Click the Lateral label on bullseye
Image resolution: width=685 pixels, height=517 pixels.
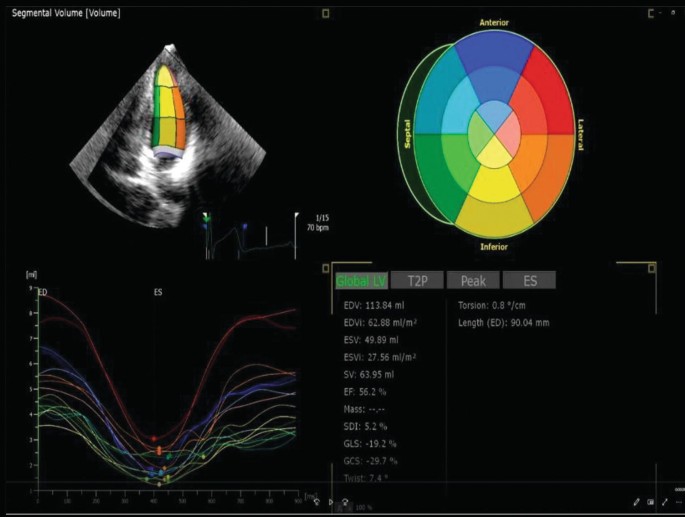581,135
